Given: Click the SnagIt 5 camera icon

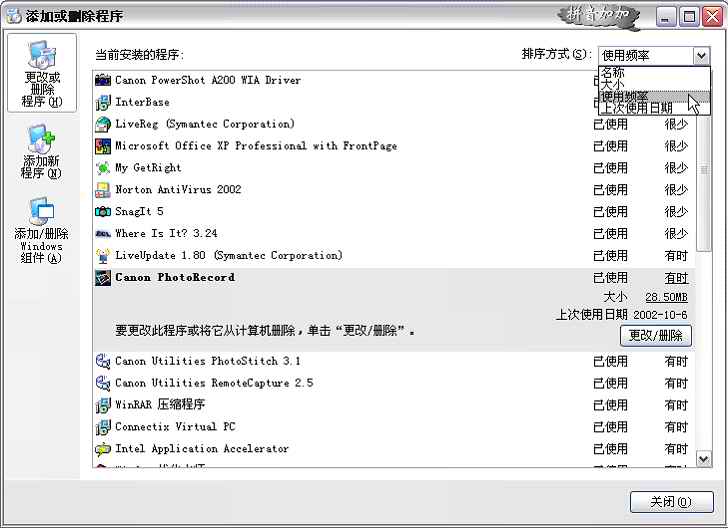Looking at the screenshot, I should pos(103,211).
